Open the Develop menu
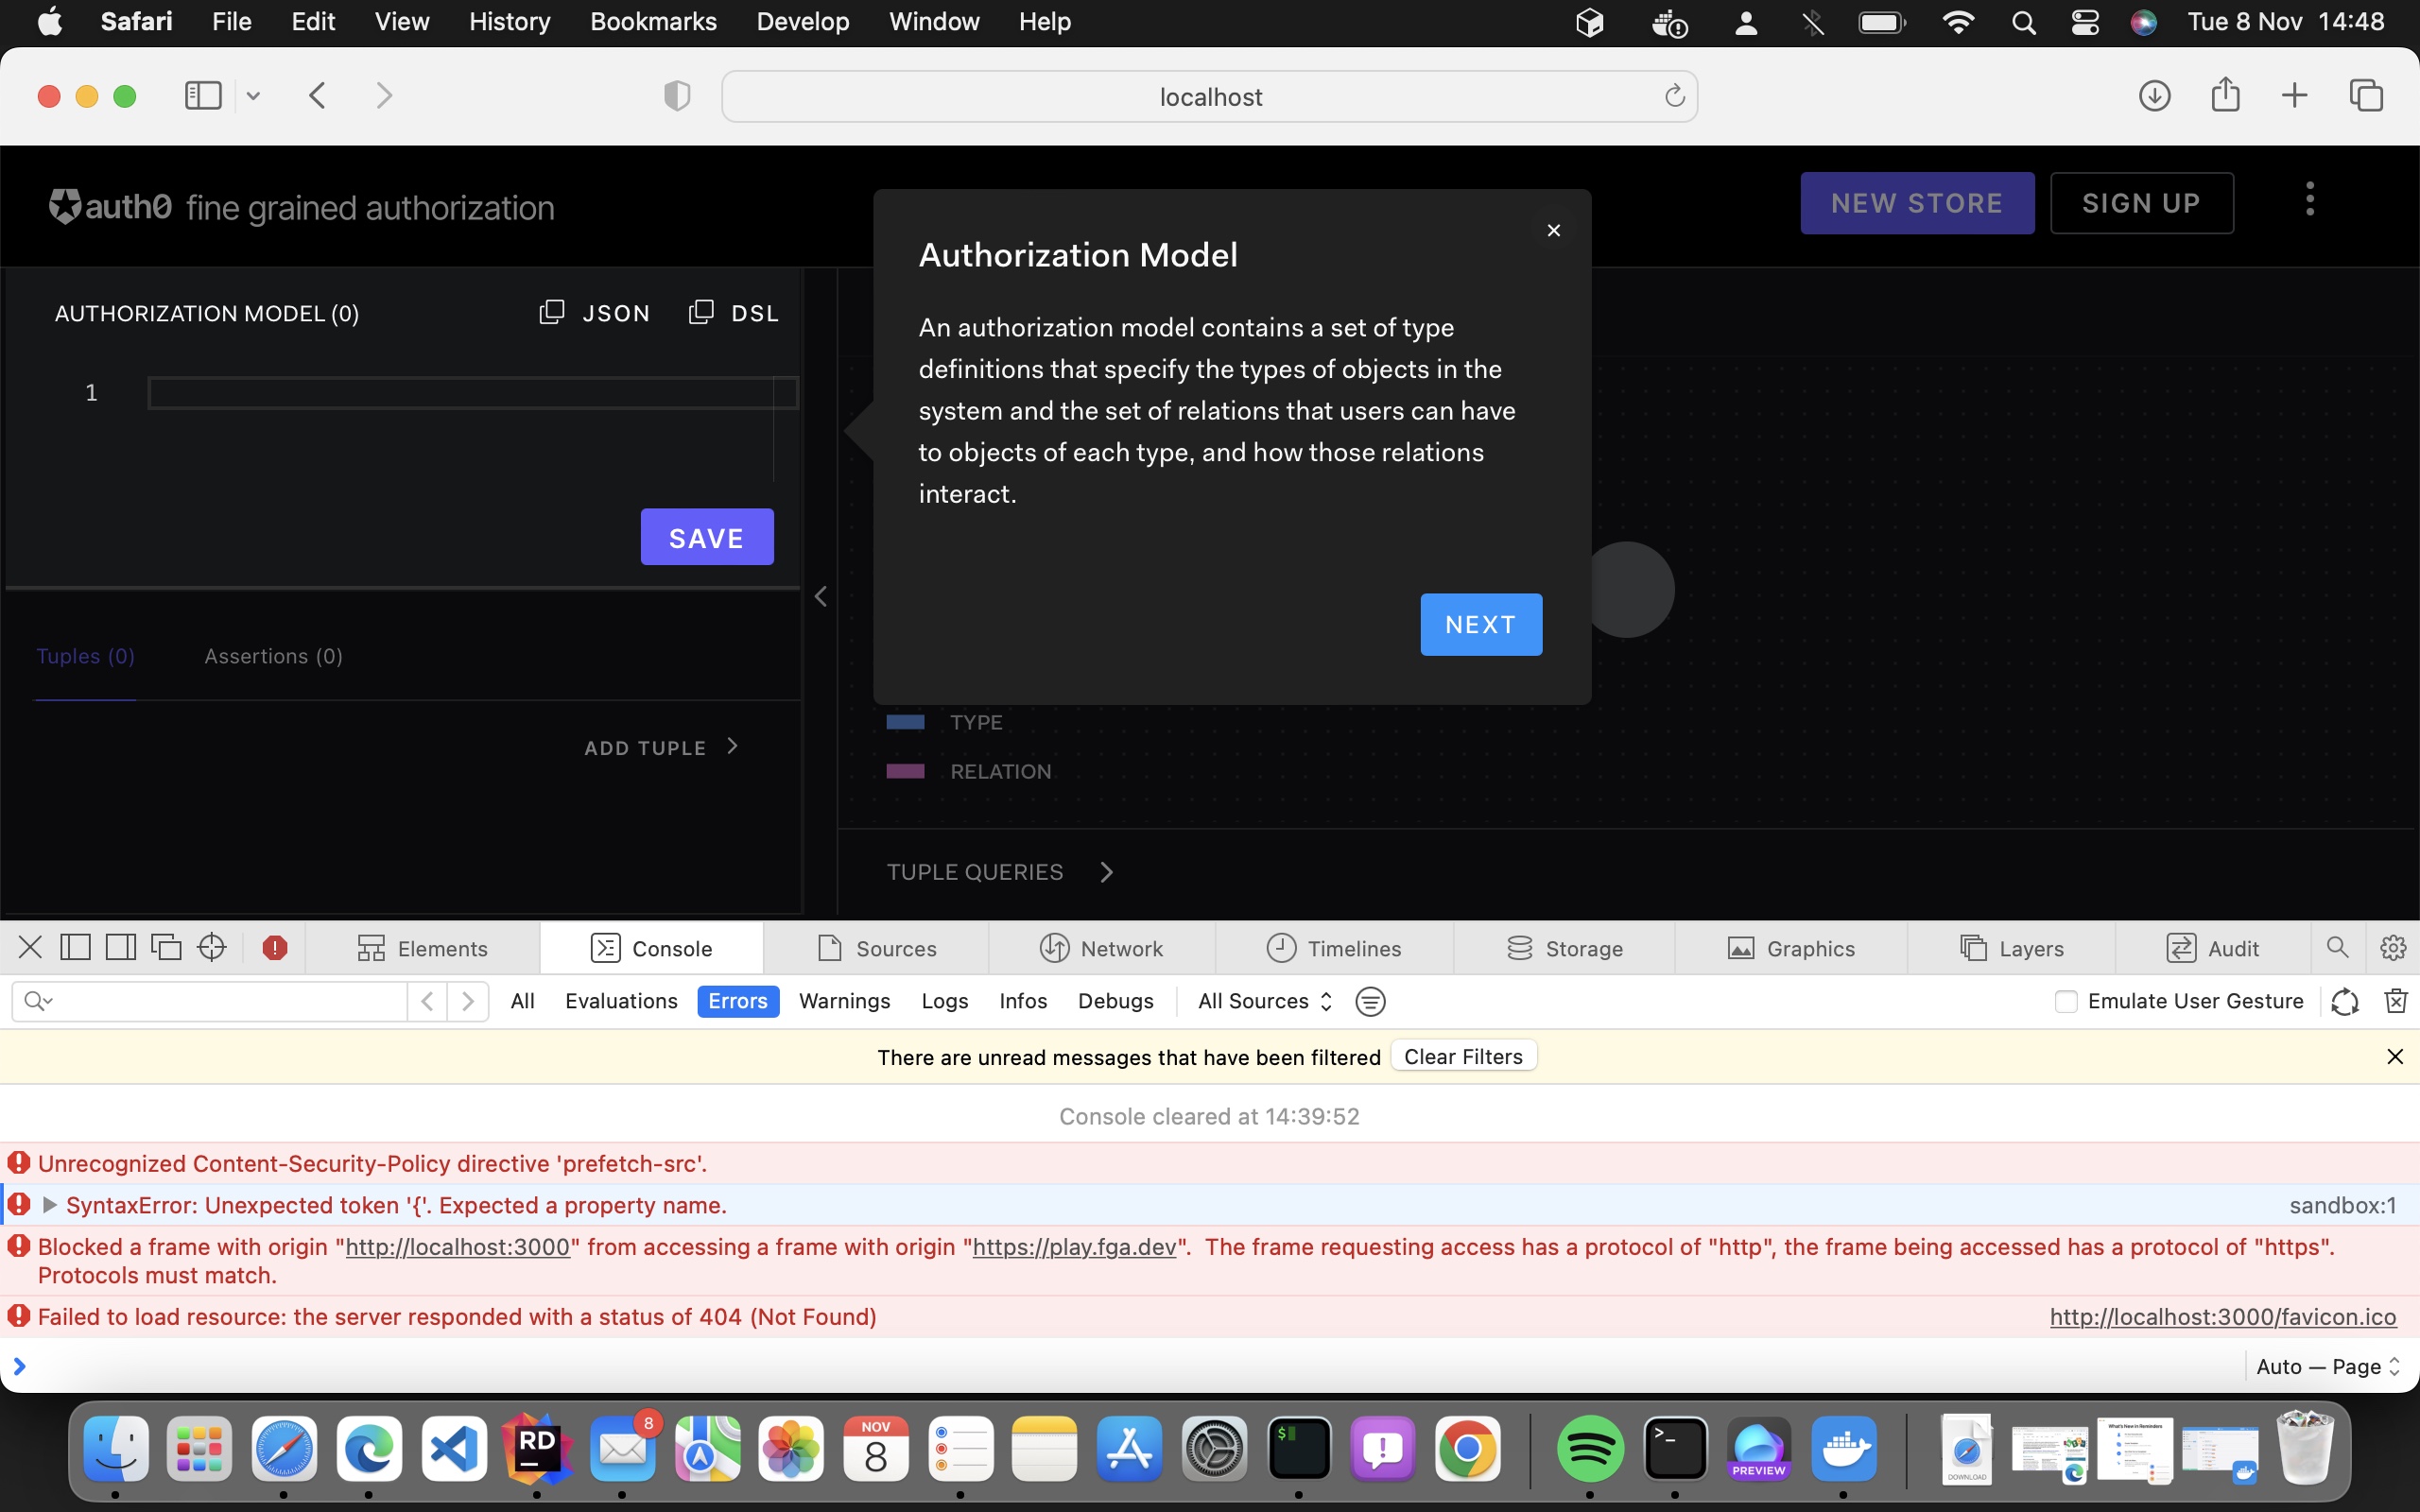2420x1512 pixels. (802, 21)
